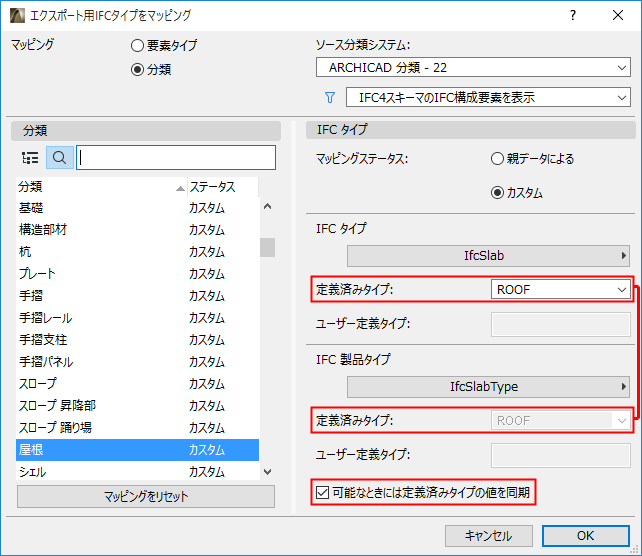This screenshot has height=556, width=642.
Task: Click the list scrollbar up arrow
Action: pyautogui.click(x=267, y=207)
